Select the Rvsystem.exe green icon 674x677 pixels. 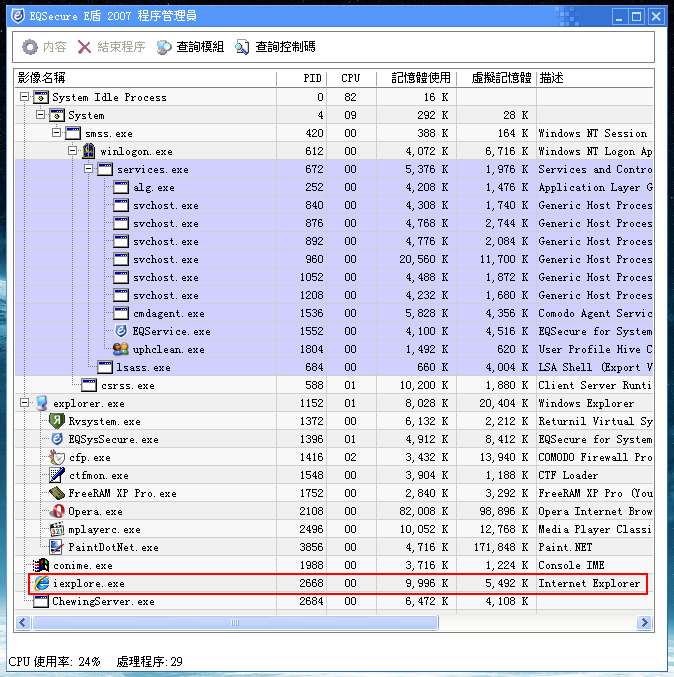pyautogui.click(x=57, y=421)
